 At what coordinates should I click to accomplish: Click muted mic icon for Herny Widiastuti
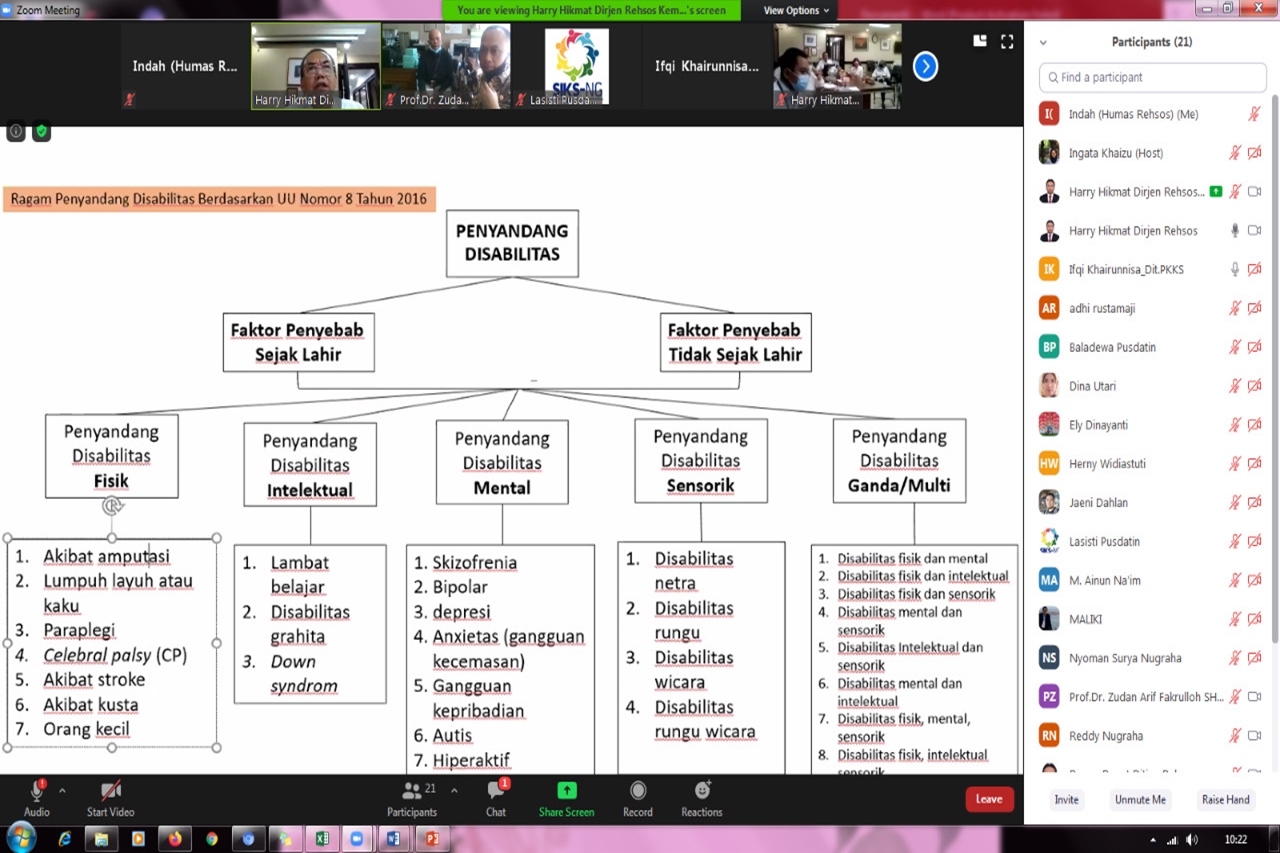click(x=1235, y=464)
